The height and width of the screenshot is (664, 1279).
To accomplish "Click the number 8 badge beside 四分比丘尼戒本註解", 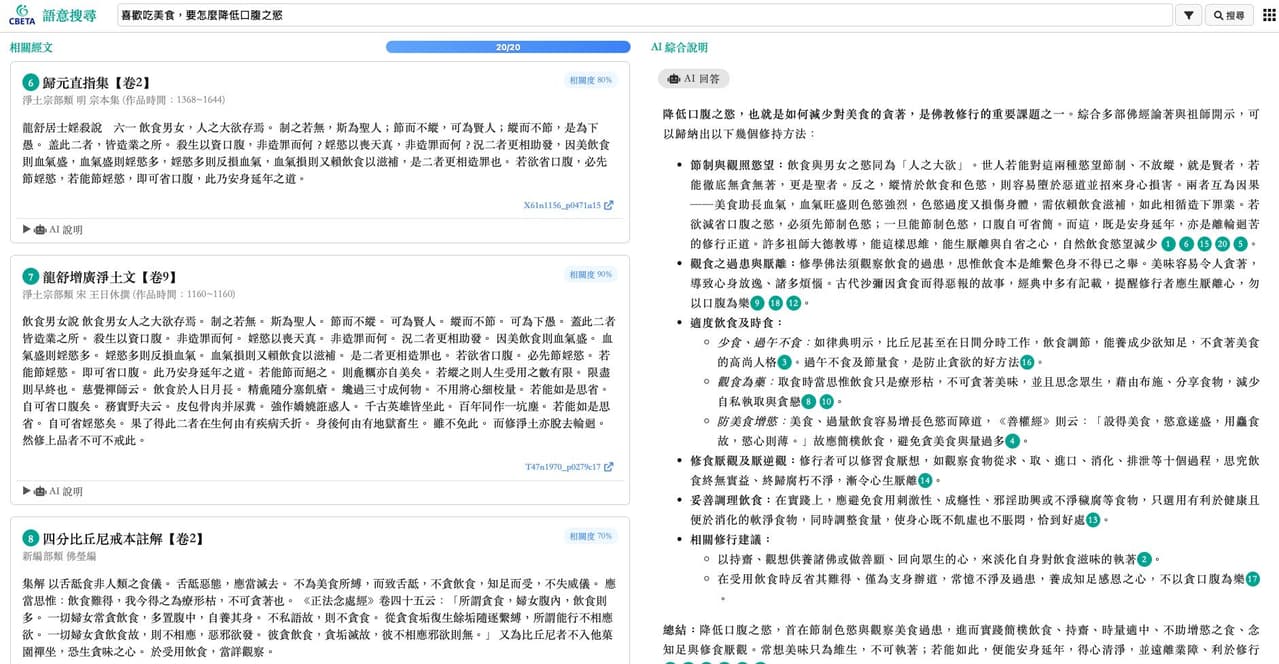I will pyautogui.click(x=30, y=538).
